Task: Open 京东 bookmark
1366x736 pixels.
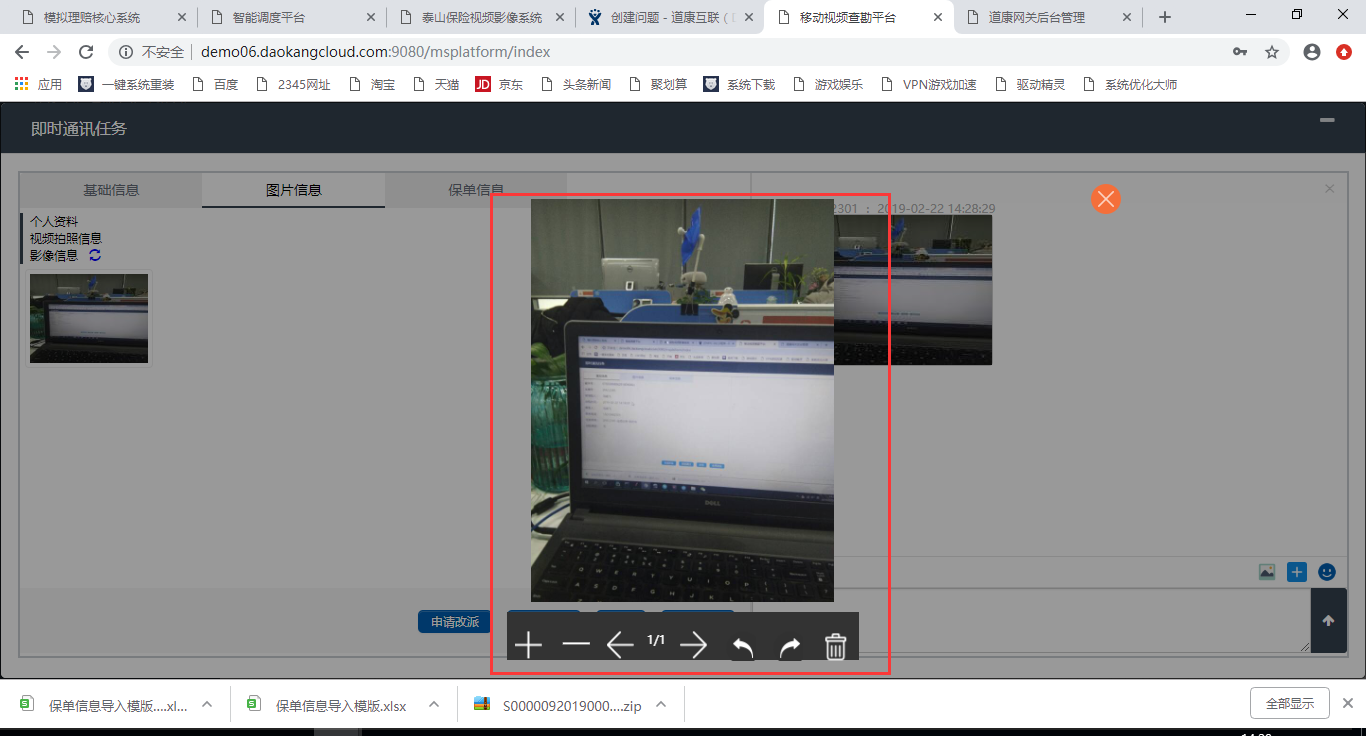Action: 499,84
